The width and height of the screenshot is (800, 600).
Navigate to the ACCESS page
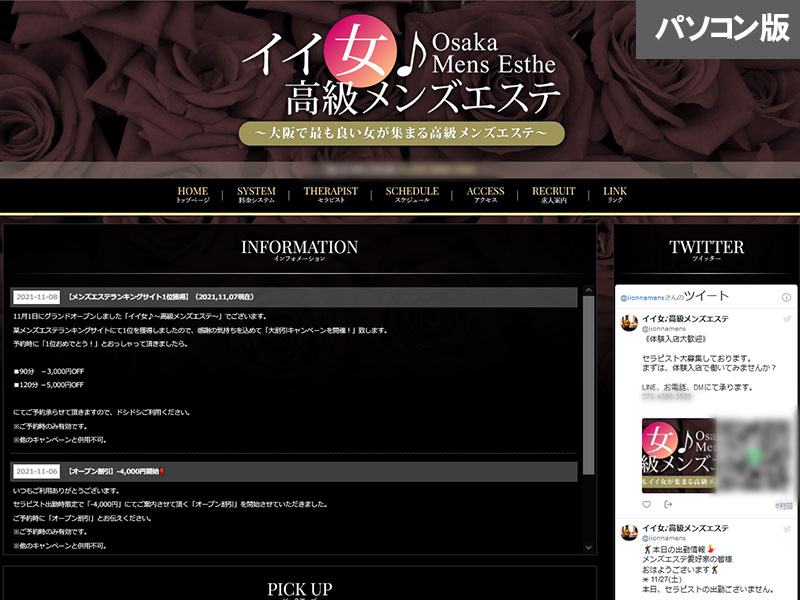tap(485, 195)
